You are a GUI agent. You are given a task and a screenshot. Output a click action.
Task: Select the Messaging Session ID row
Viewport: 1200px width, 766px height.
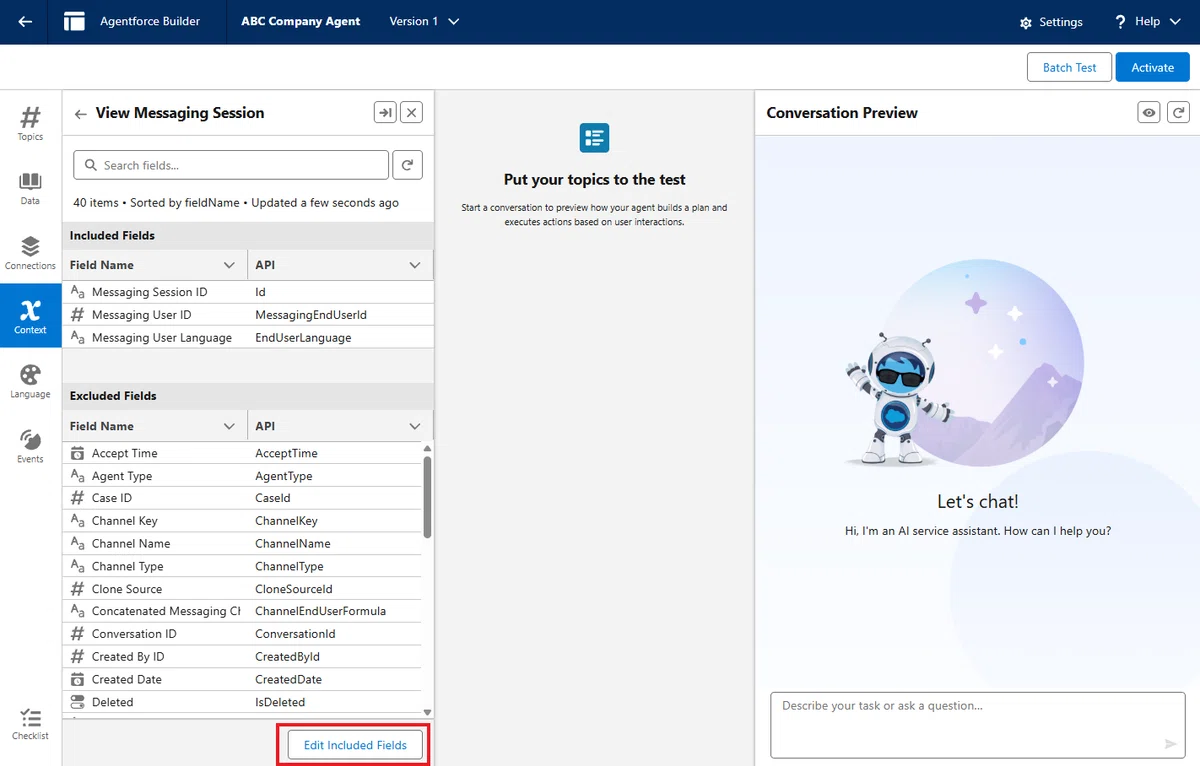click(247, 292)
